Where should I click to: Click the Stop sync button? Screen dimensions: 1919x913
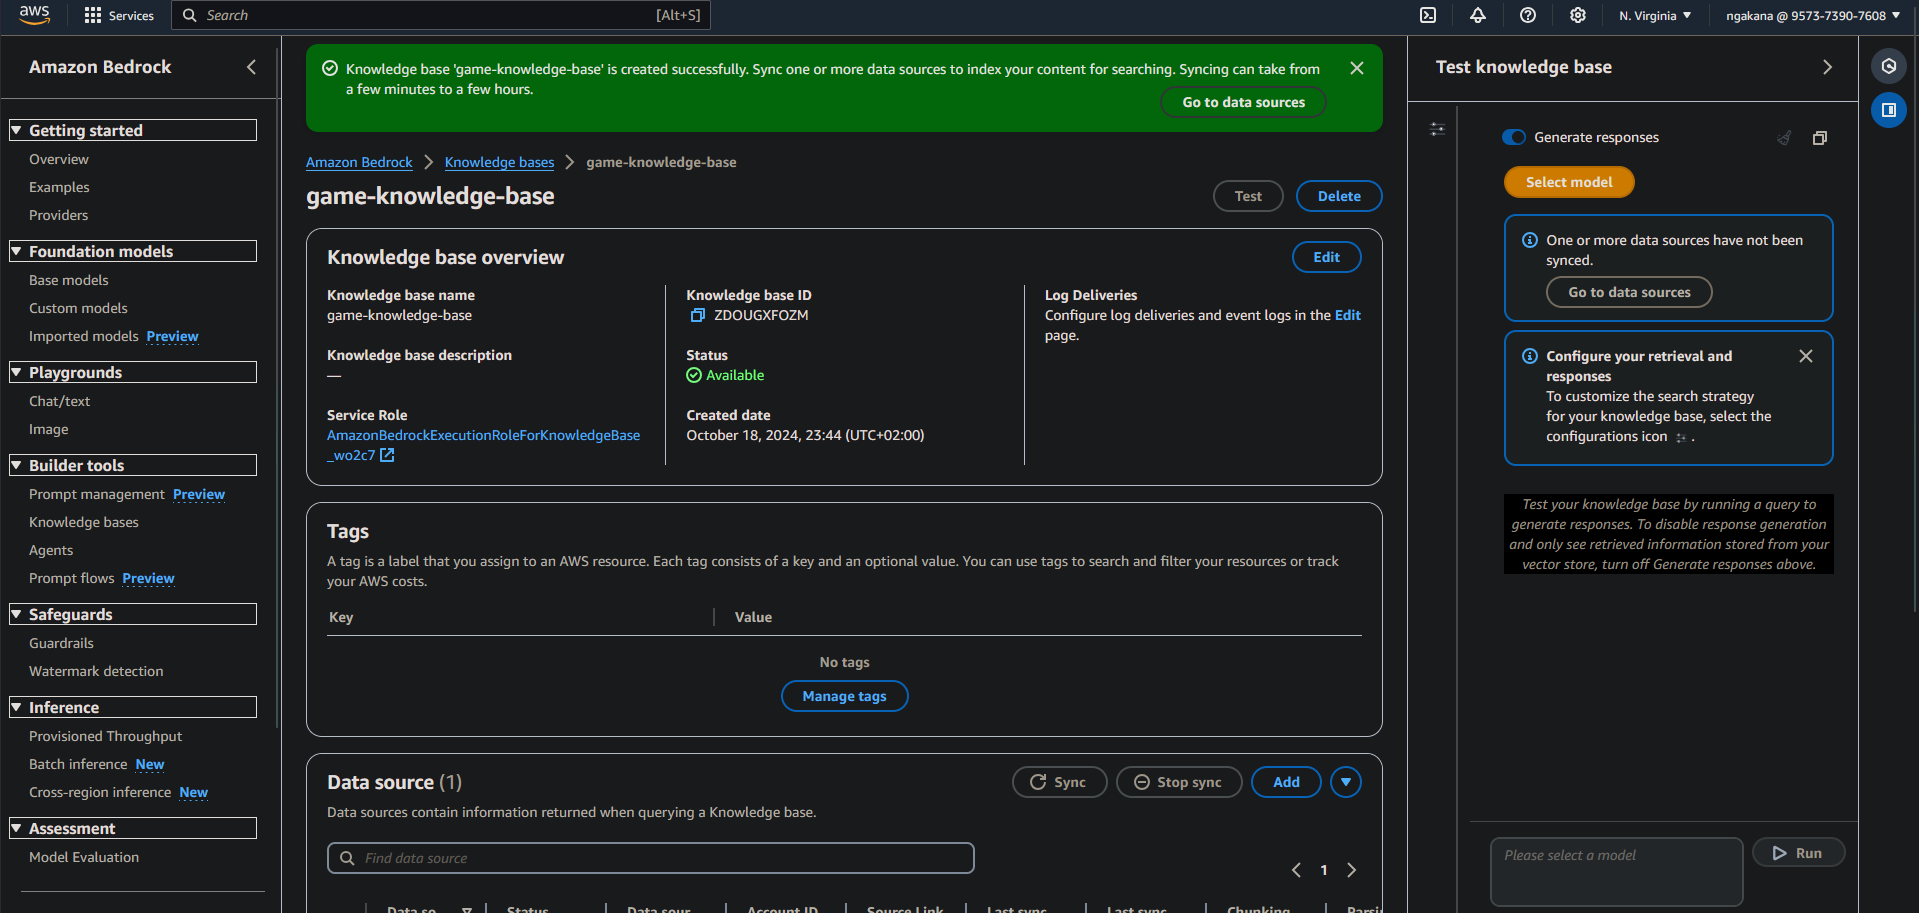[1179, 782]
